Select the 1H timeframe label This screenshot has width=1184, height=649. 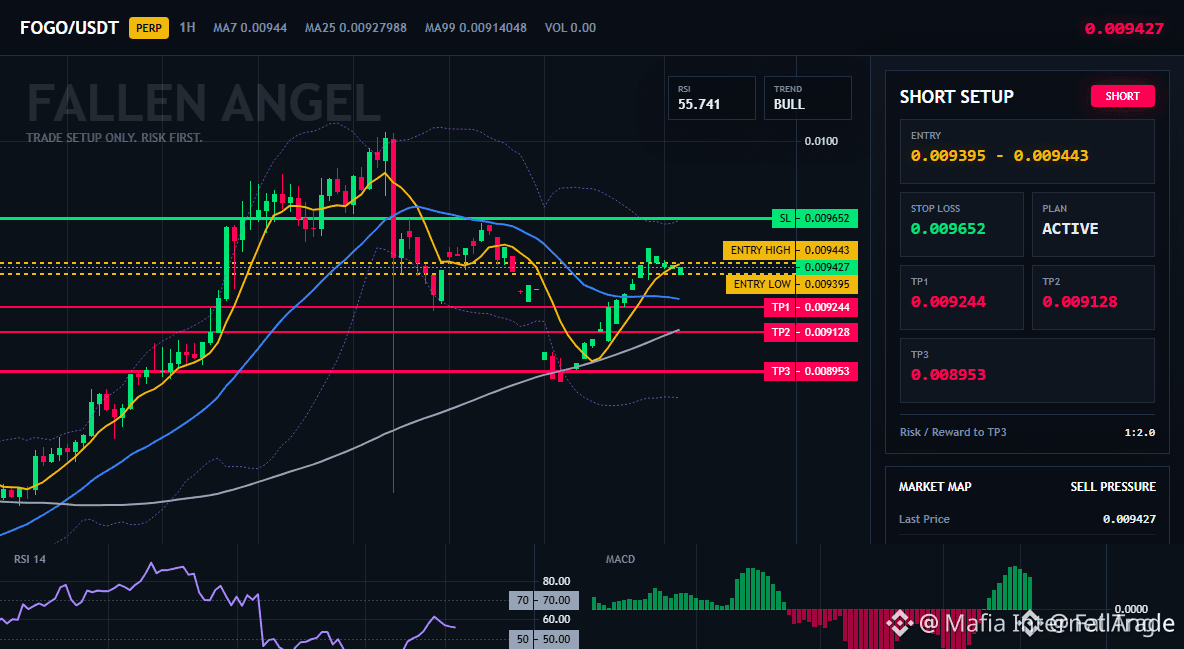click(x=187, y=27)
